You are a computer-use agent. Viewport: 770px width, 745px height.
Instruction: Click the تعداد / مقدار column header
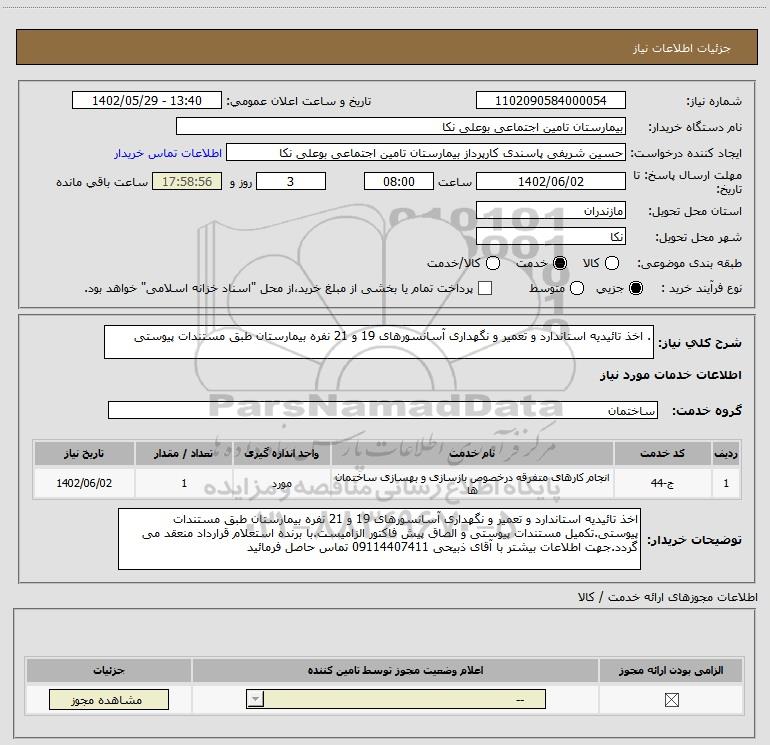pos(184,453)
